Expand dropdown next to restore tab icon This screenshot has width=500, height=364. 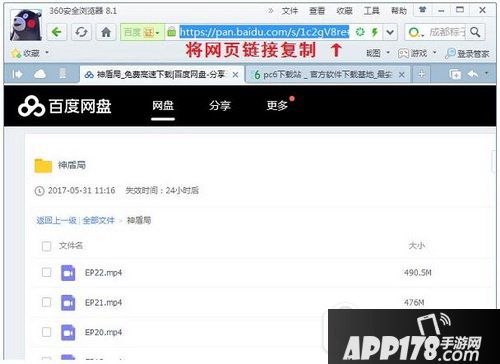(486, 73)
